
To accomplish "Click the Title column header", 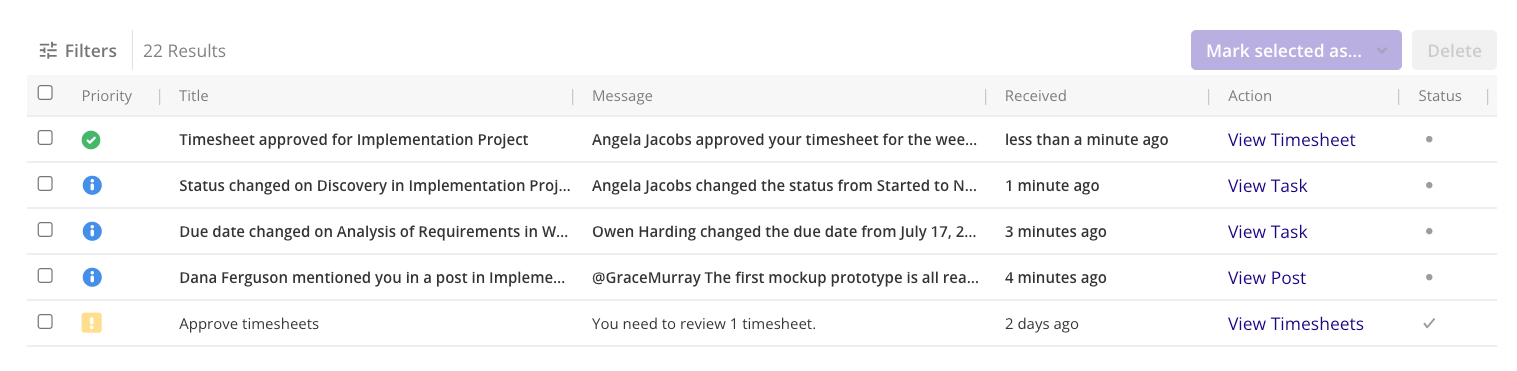I will (x=194, y=96).
